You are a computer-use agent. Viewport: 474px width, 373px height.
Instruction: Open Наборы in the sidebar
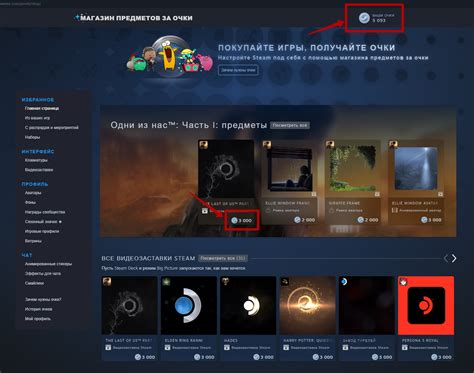tap(32, 137)
